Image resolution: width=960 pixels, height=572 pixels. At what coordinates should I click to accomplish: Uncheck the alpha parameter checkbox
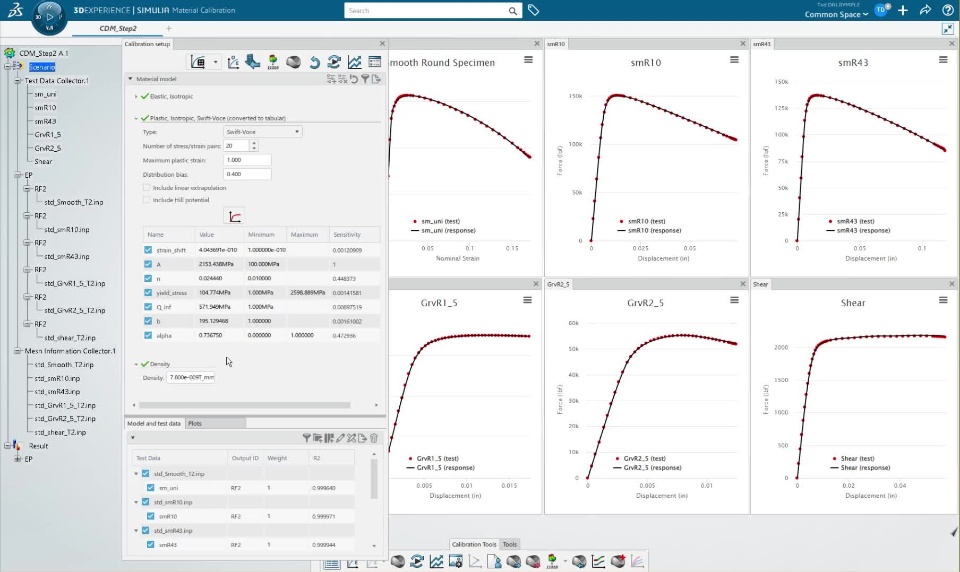pyautogui.click(x=148, y=335)
